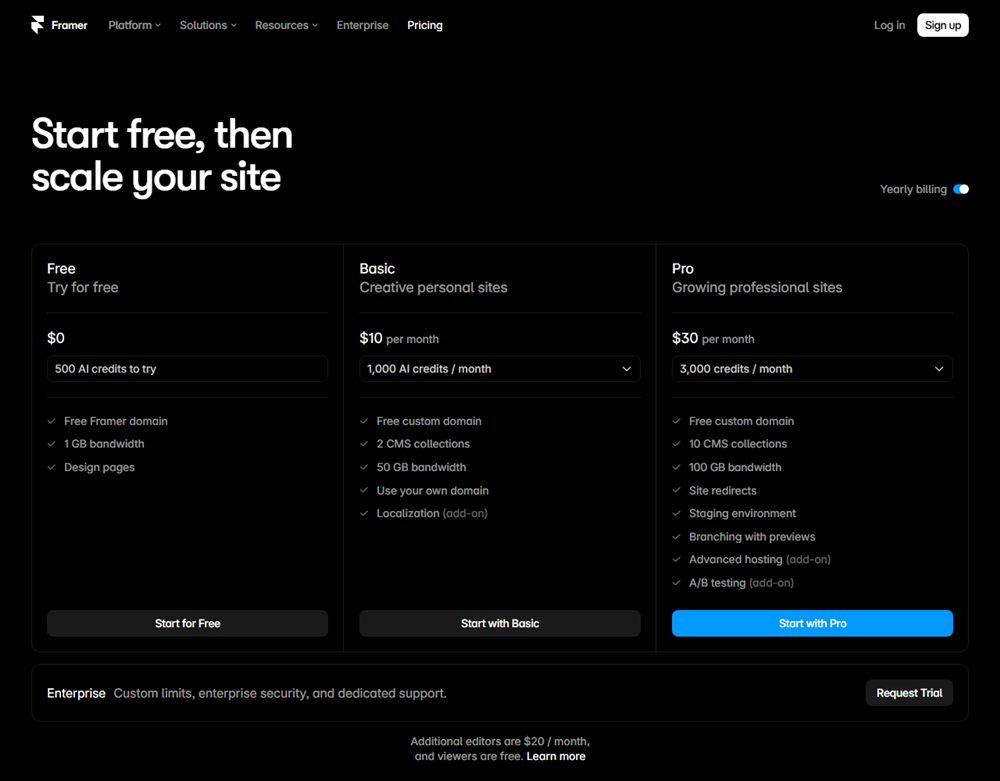The width and height of the screenshot is (1000, 781).
Task: Click the Creative personal sites subtitle
Action: point(433,288)
